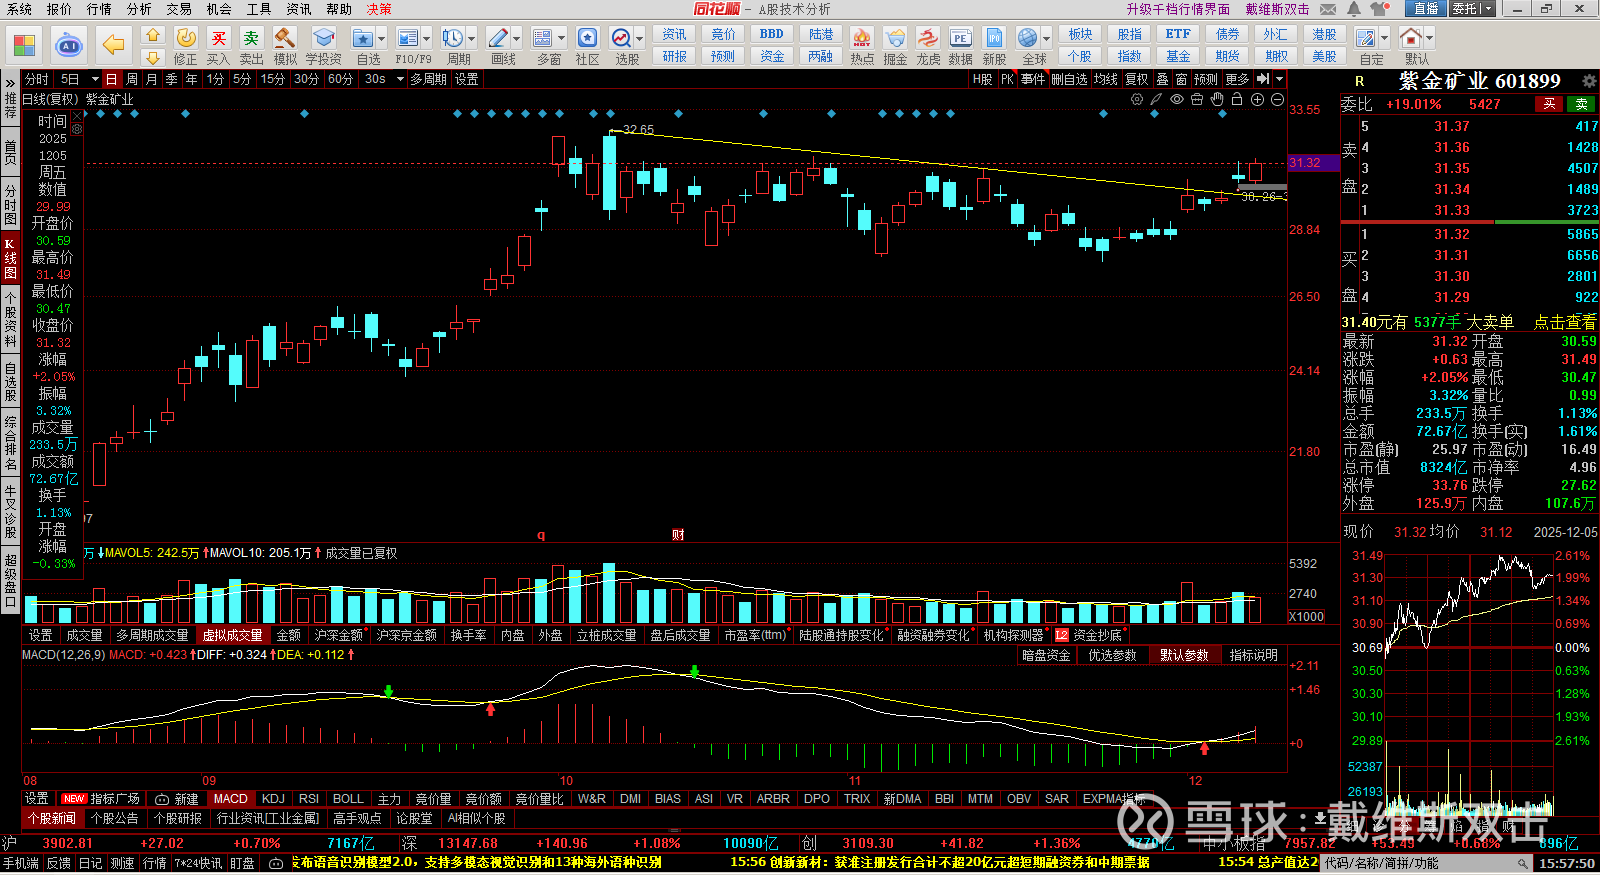Expand the 画线 drawing tool dropdown arrow
The height and width of the screenshot is (875, 1600).
[x=517, y=39]
